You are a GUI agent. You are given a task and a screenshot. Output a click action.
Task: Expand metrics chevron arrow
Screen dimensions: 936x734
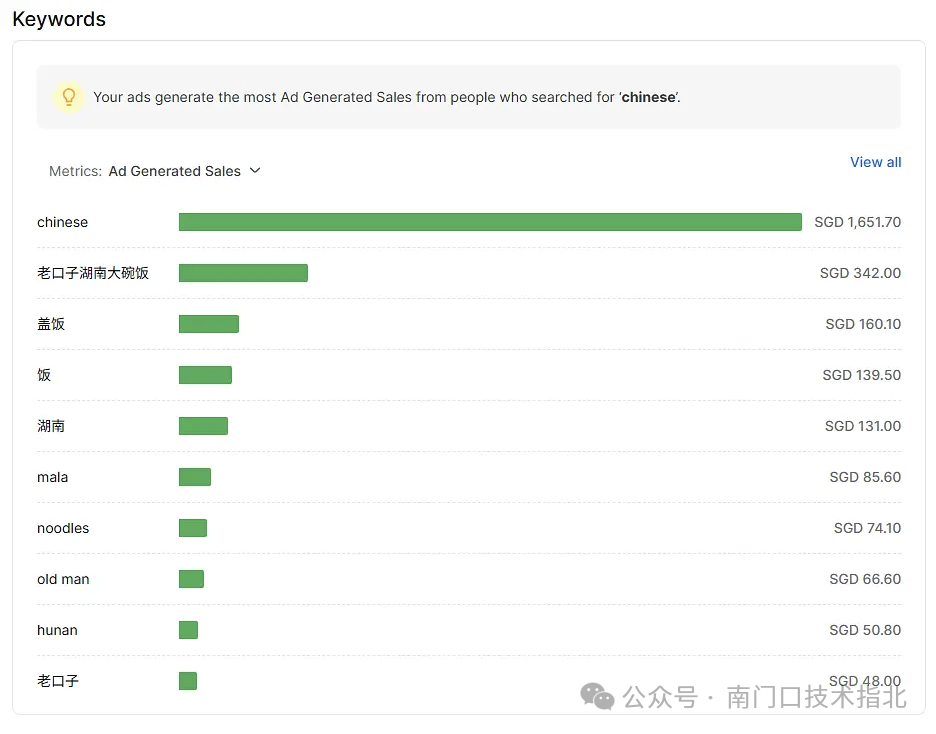[x=255, y=171]
